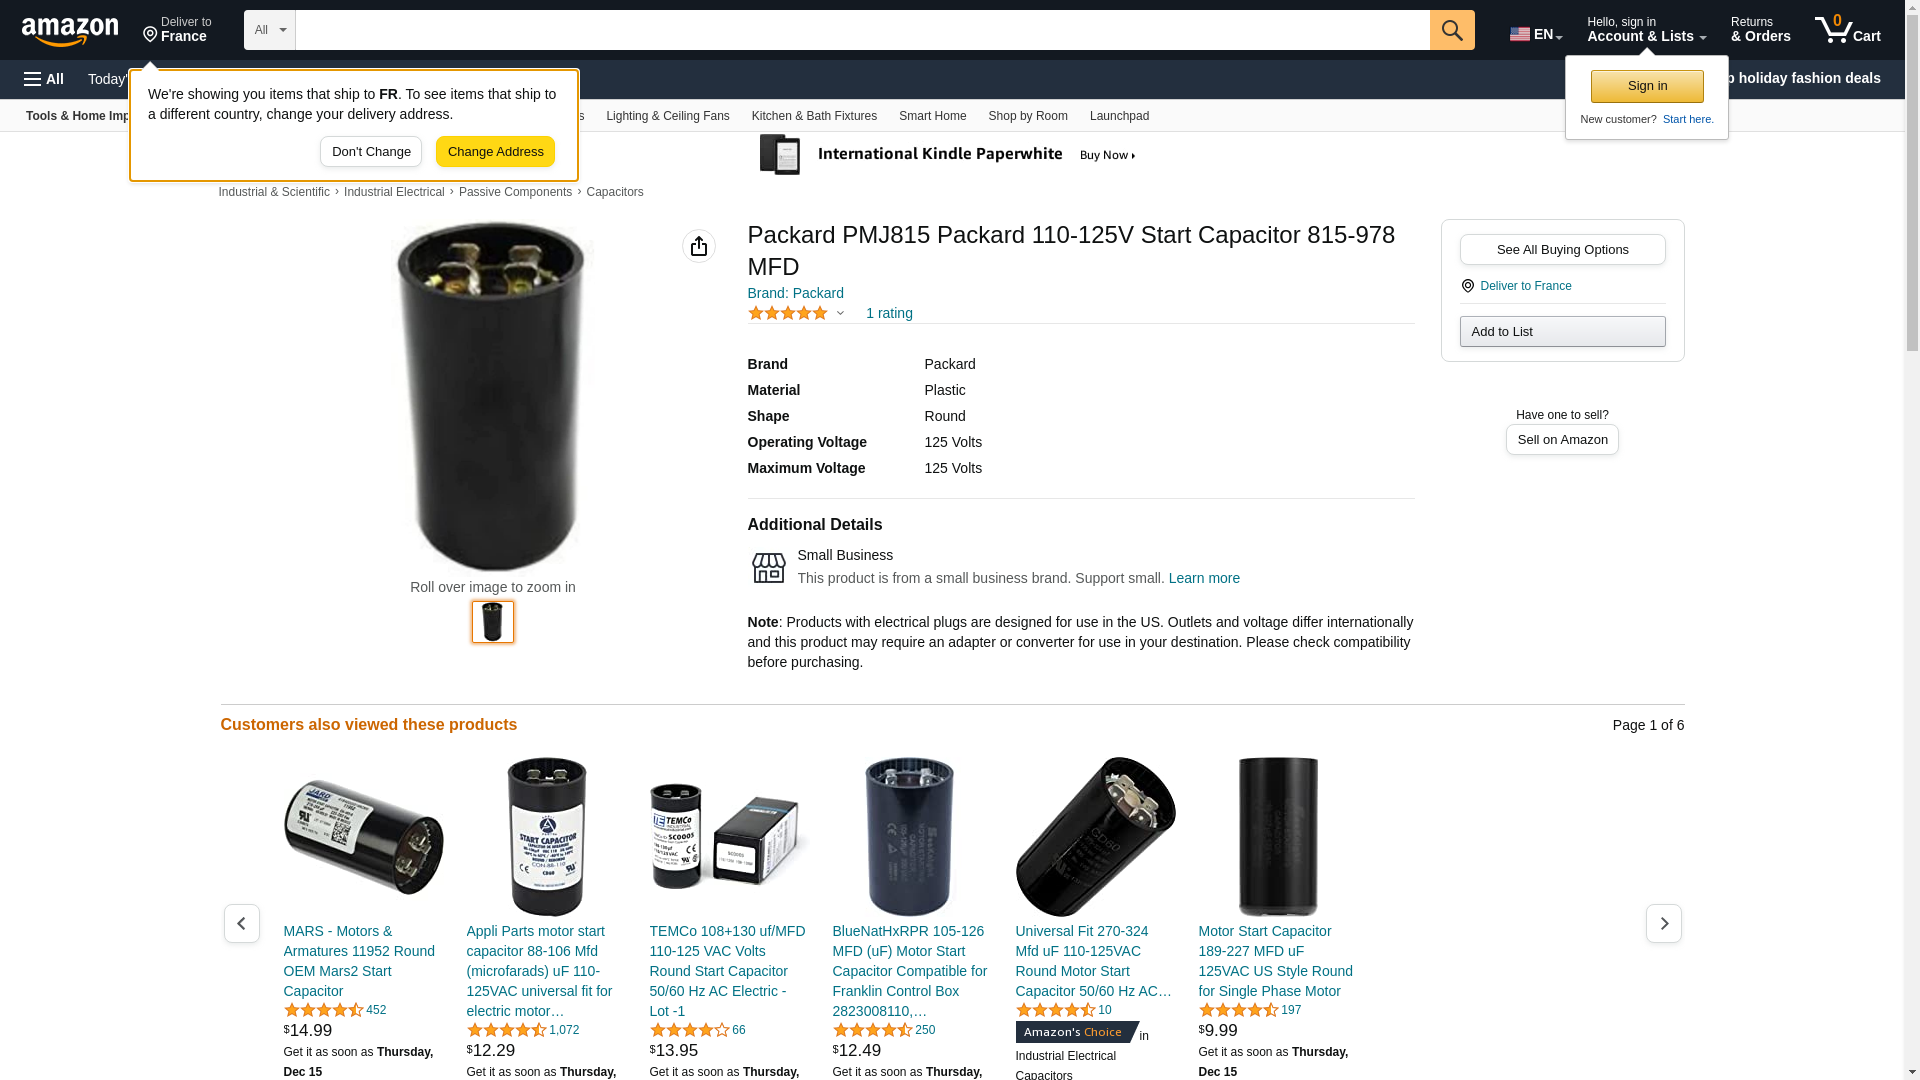Open the EN language selector

click(1536, 34)
